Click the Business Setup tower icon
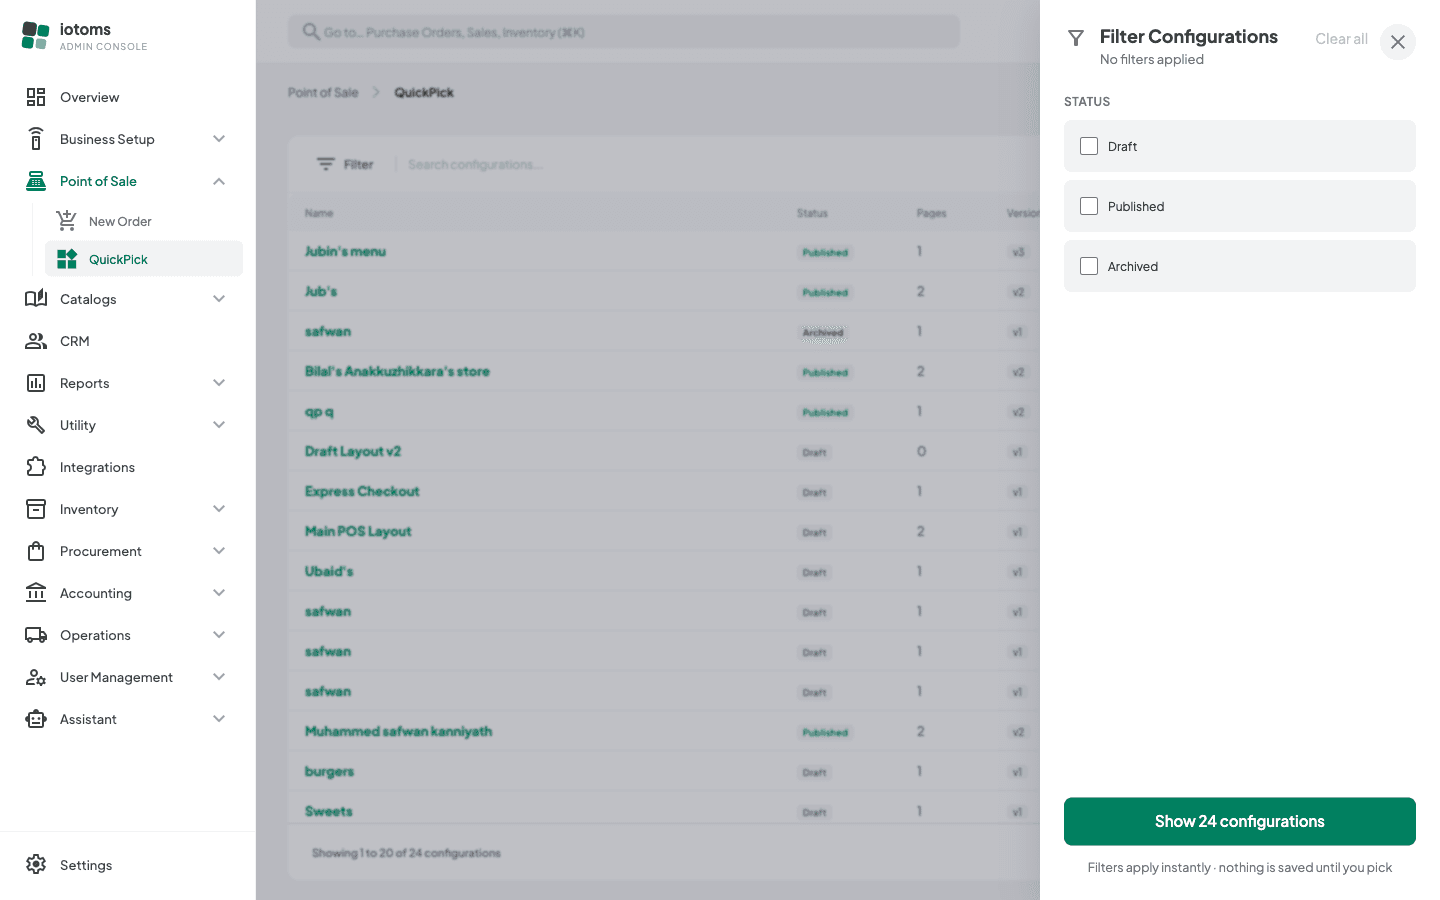This screenshot has width=1440, height=900. (x=36, y=139)
